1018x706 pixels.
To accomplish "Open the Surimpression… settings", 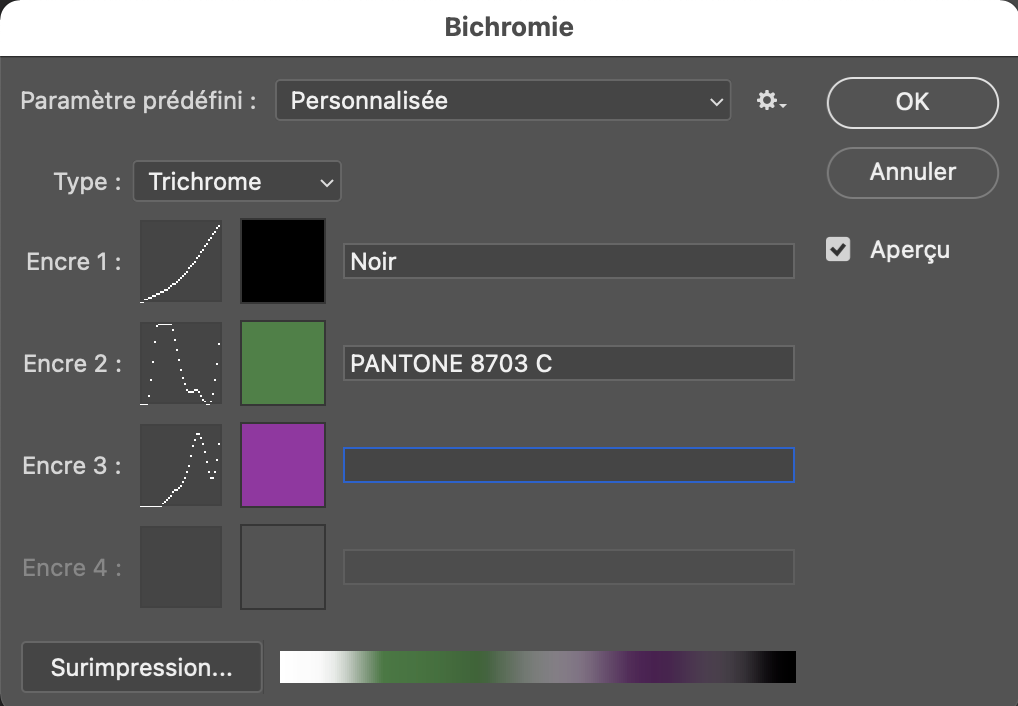I will (141, 667).
